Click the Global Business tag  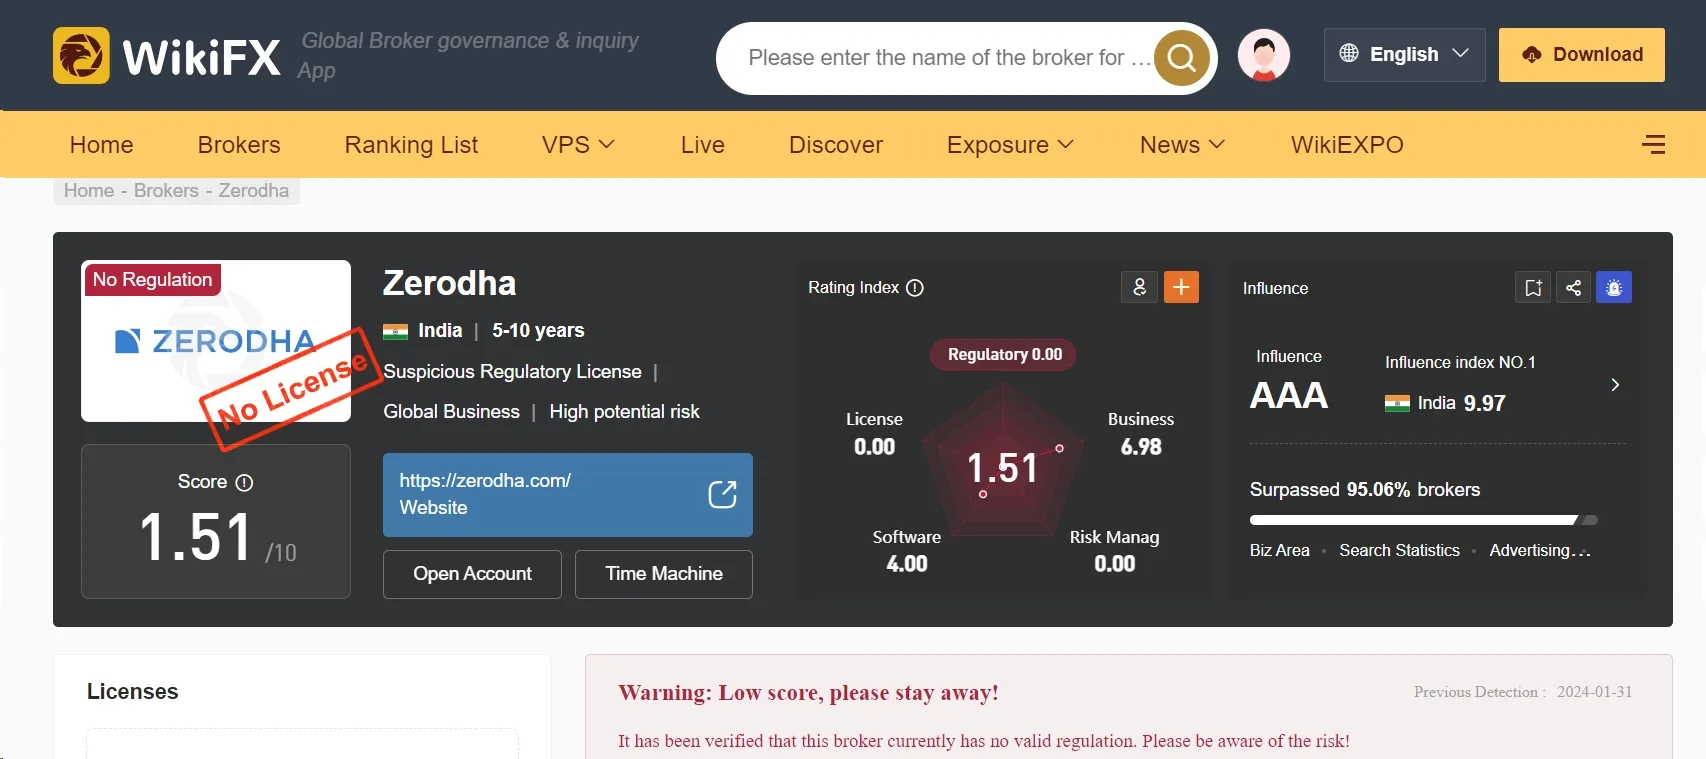tap(452, 412)
